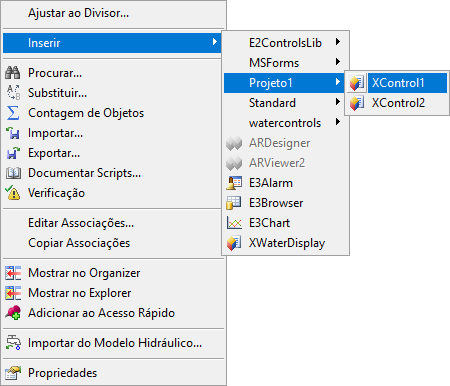Select Copiar Associações

point(113,243)
